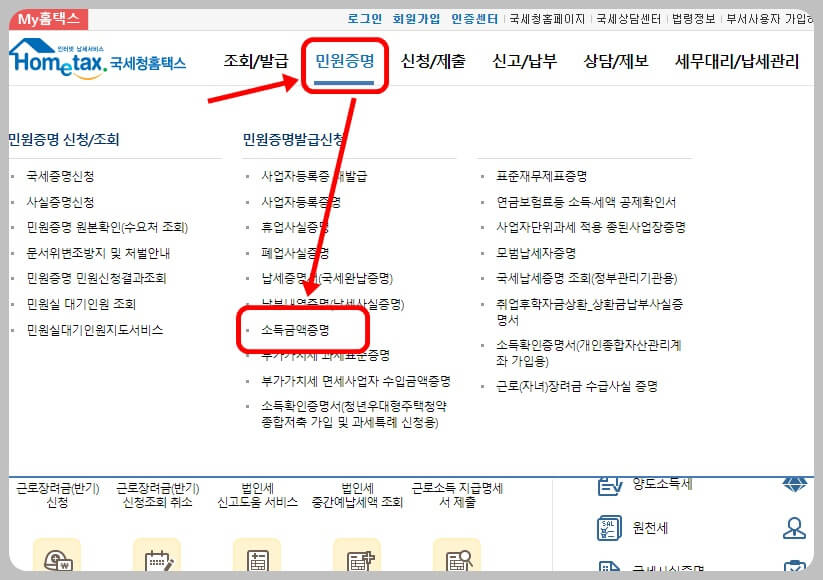The height and width of the screenshot is (580, 823).
Task: Click the 원천세 text
Action: click(650, 528)
